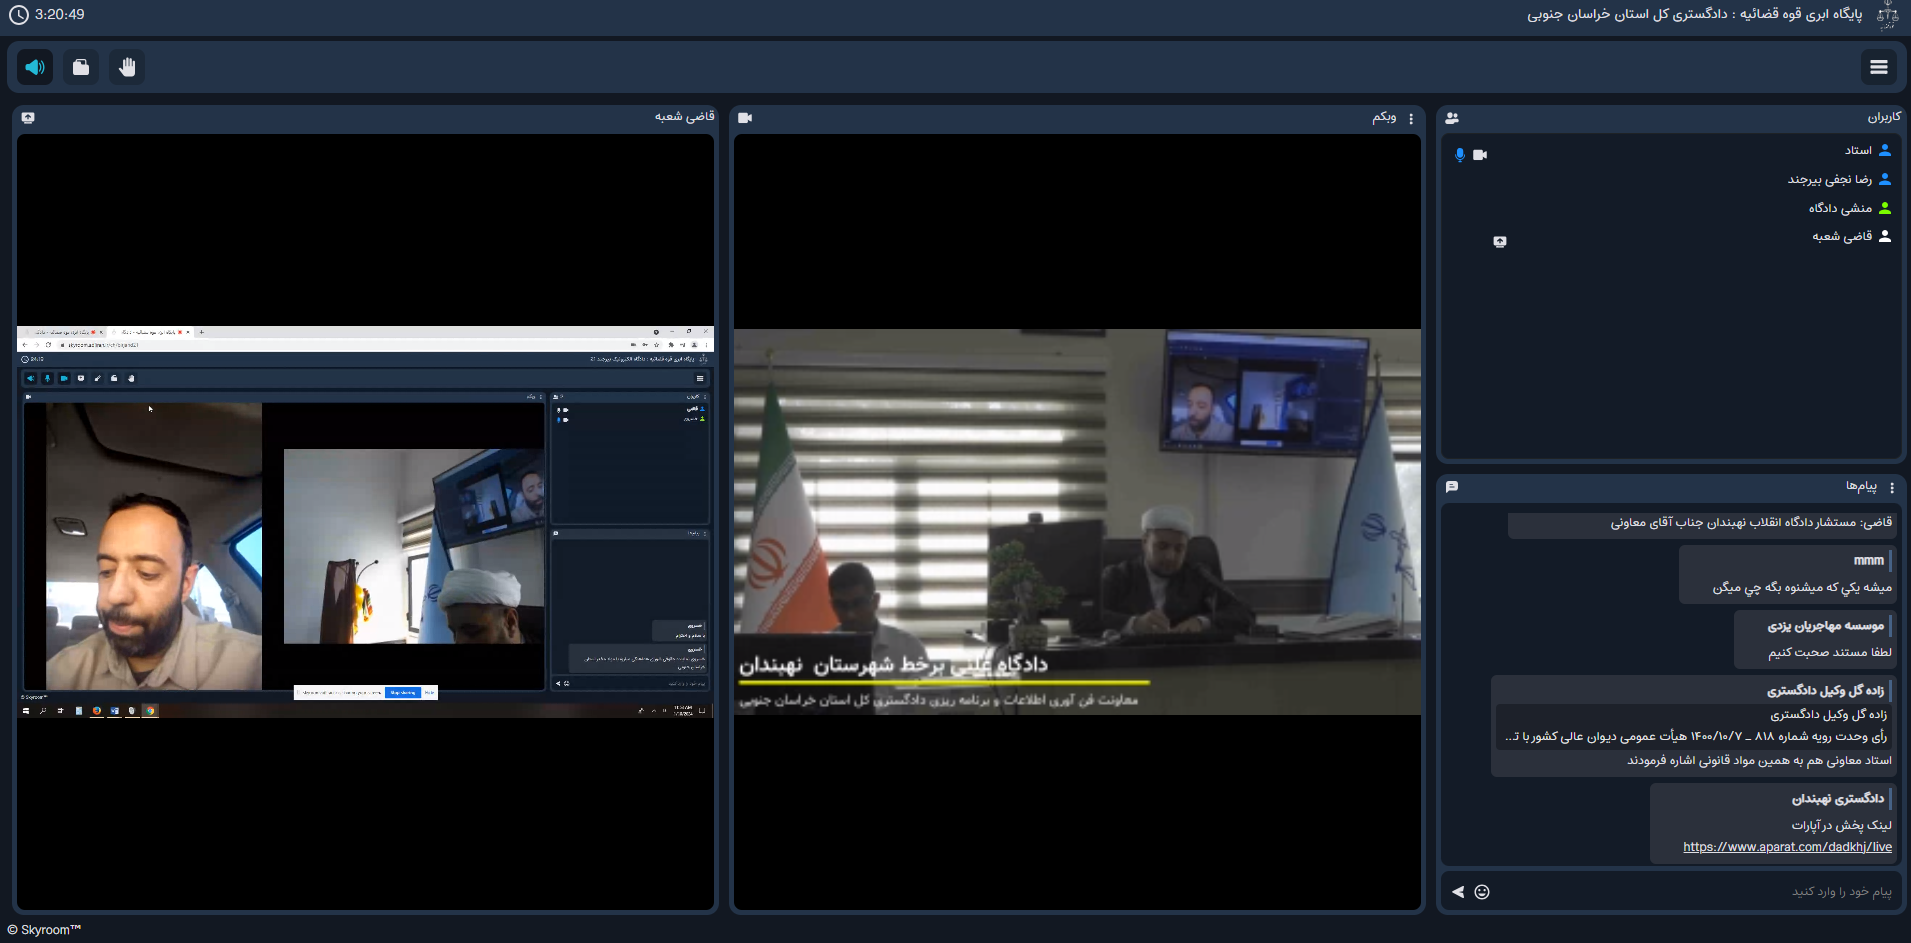Image resolution: width=1911 pixels, height=943 pixels.
Task: Open the aparat.com live stream link
Action: pyautogui.click(x=1787, y=847)
